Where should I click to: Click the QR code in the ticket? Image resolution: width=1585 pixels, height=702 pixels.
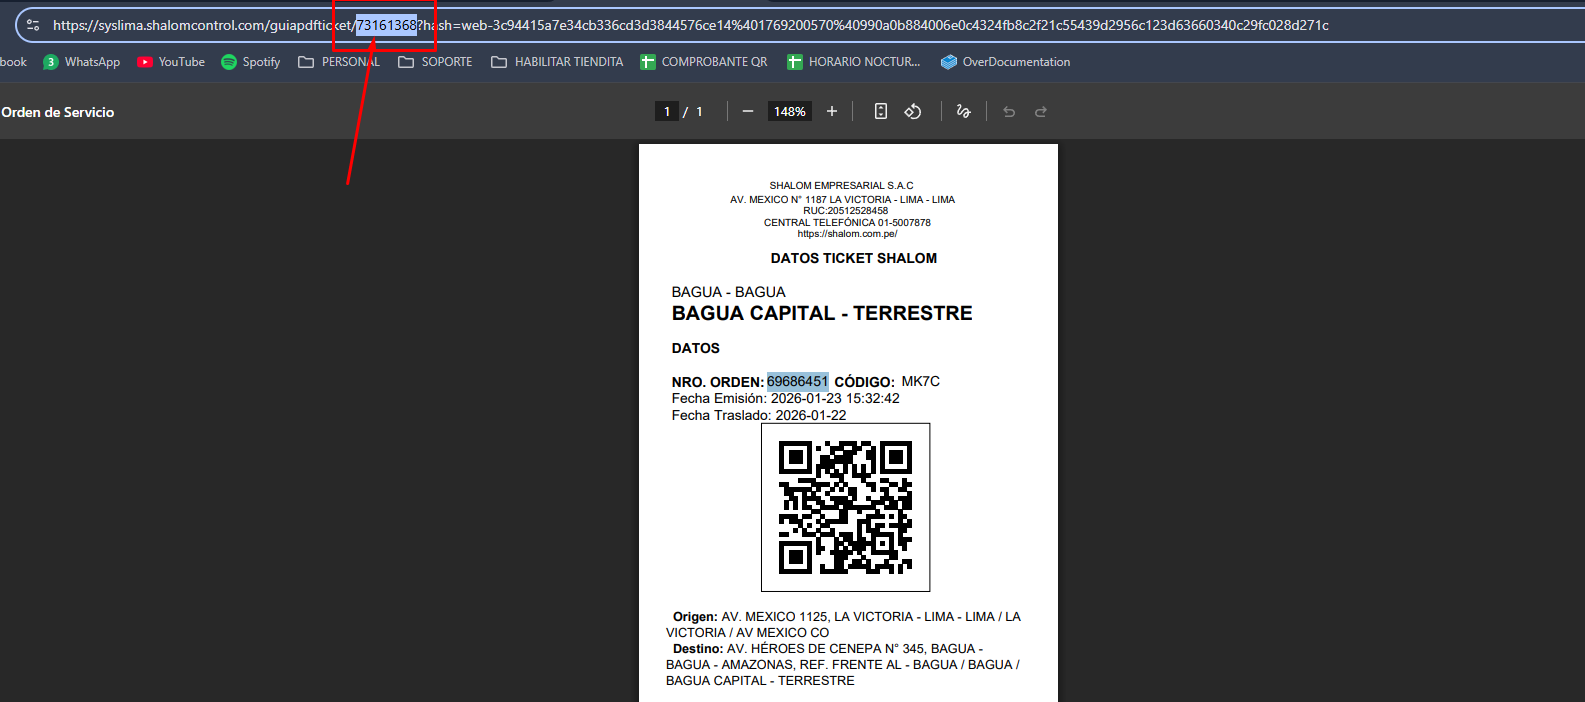845,507
